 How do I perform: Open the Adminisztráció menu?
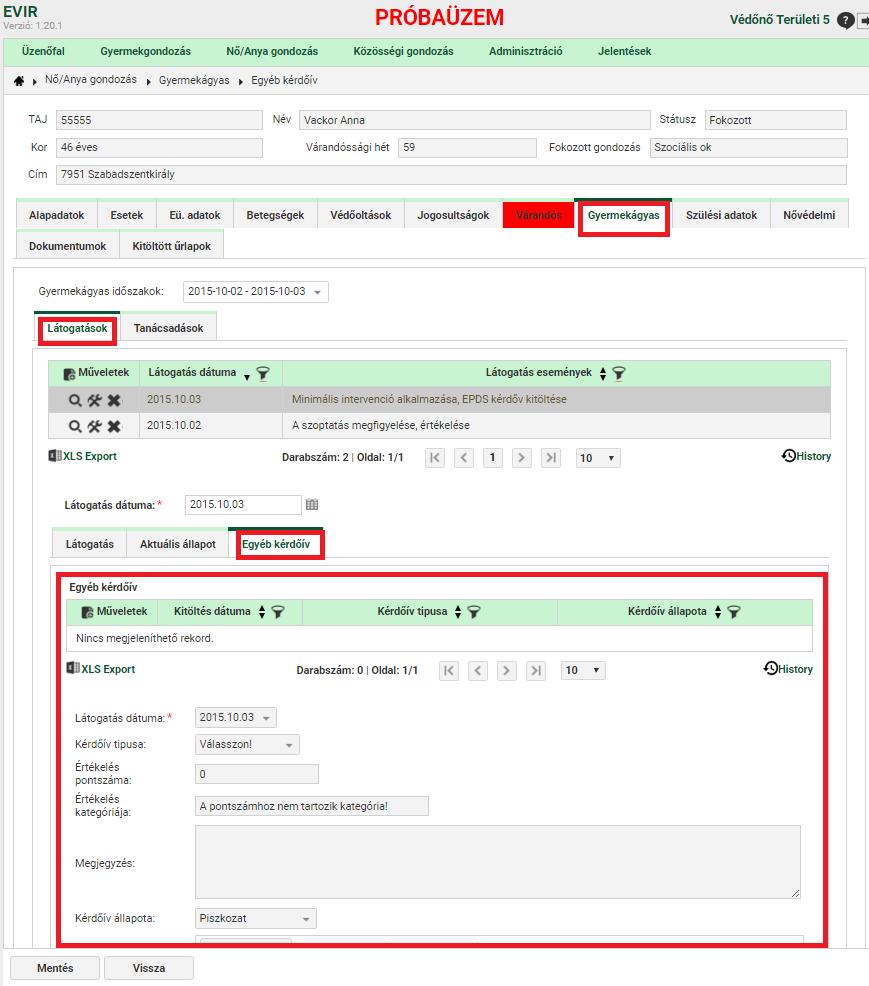click(526, 52)
